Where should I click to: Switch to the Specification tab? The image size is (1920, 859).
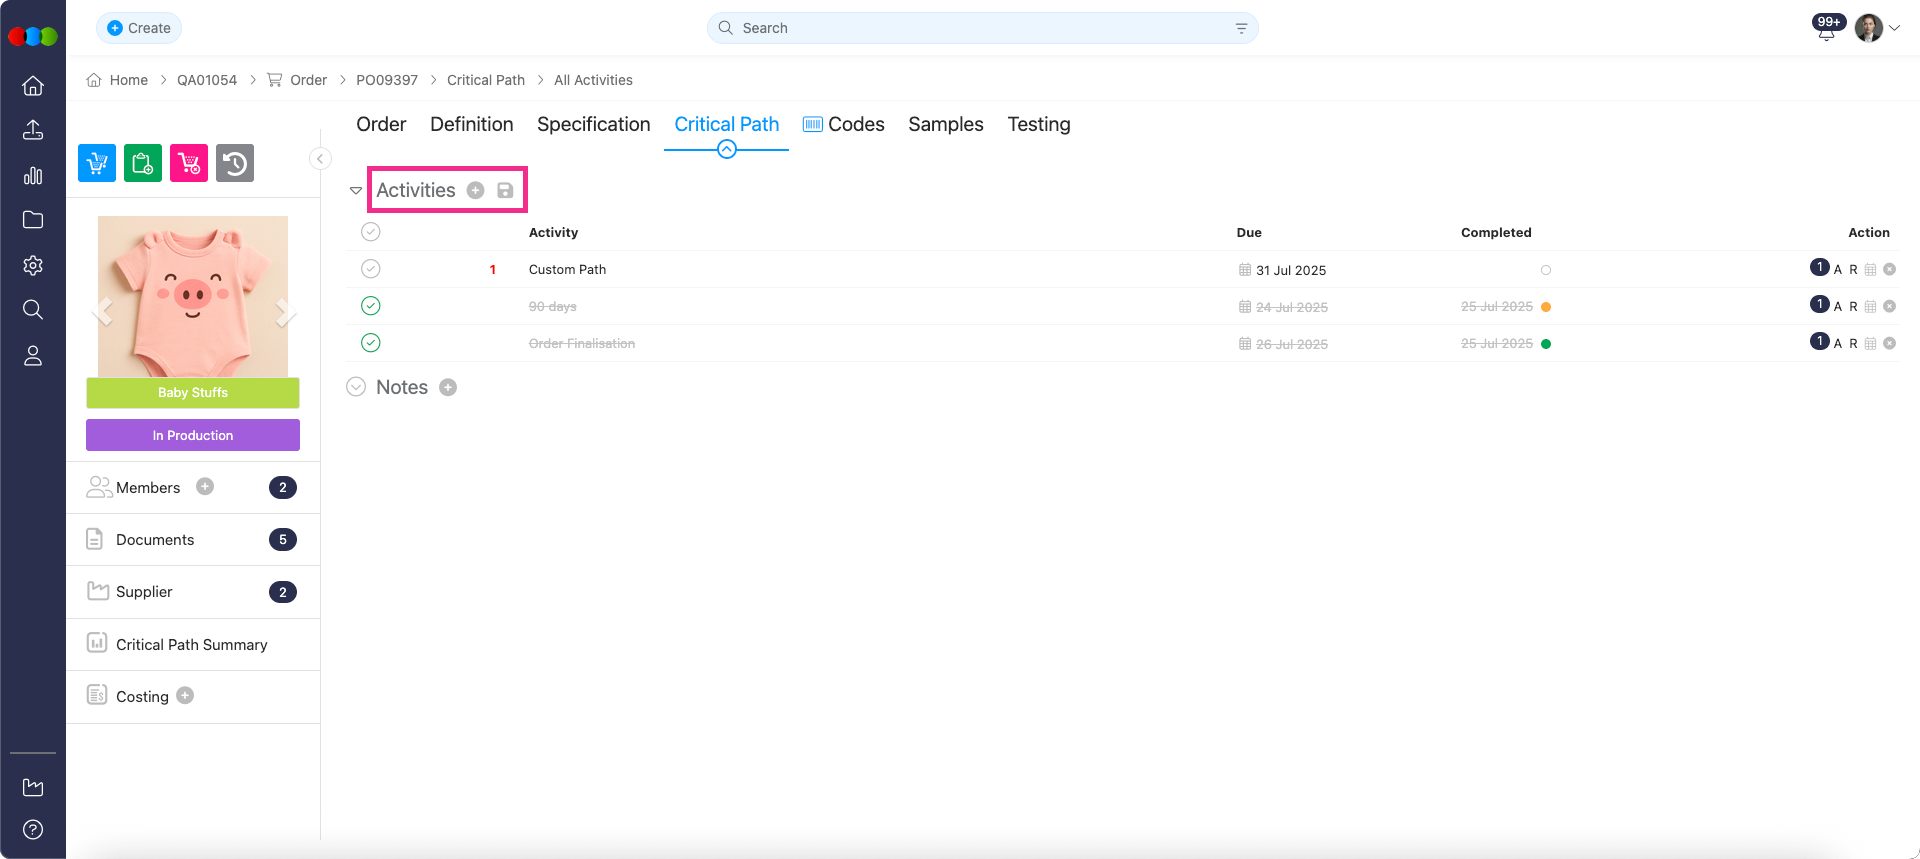pos(593,124)
